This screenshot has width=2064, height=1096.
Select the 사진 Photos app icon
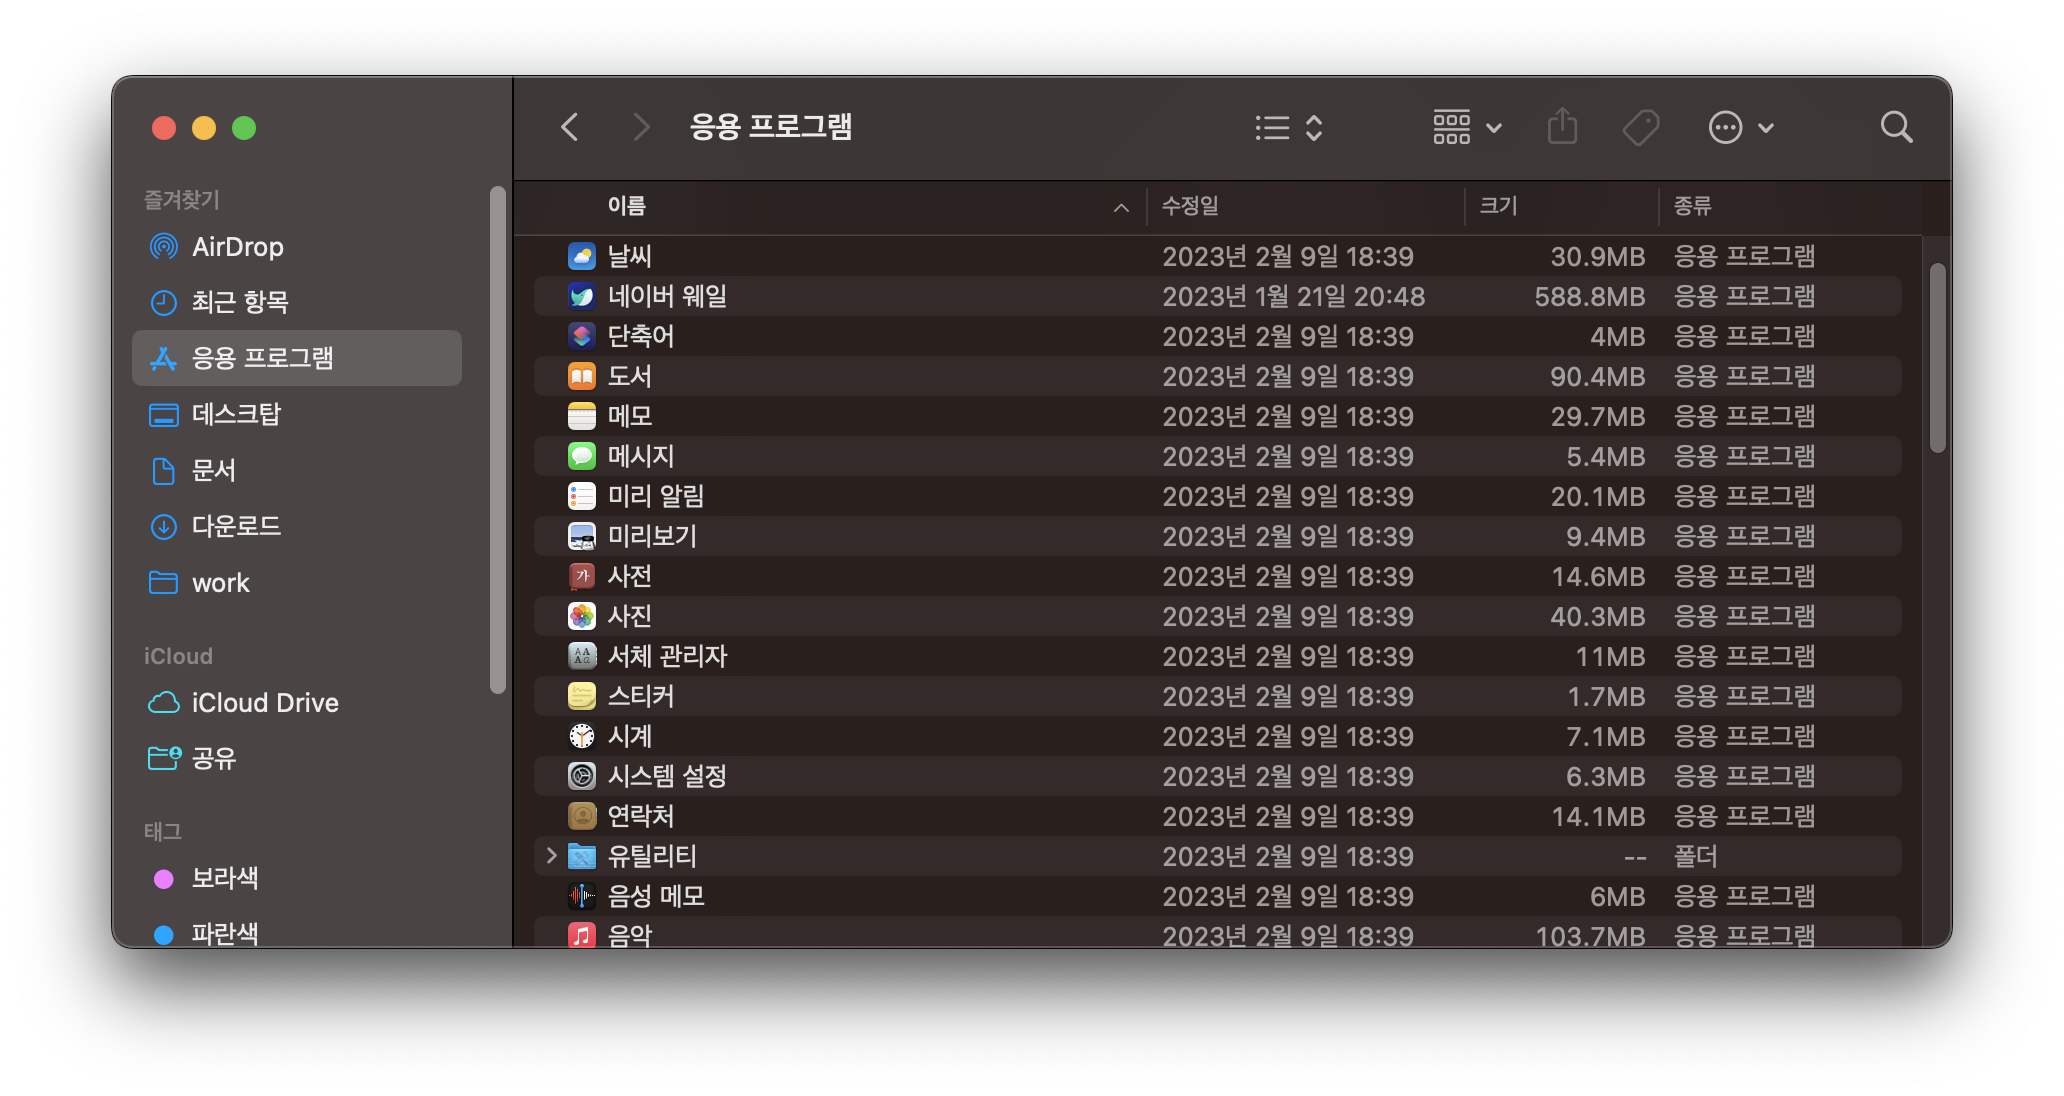pos(580,616)
